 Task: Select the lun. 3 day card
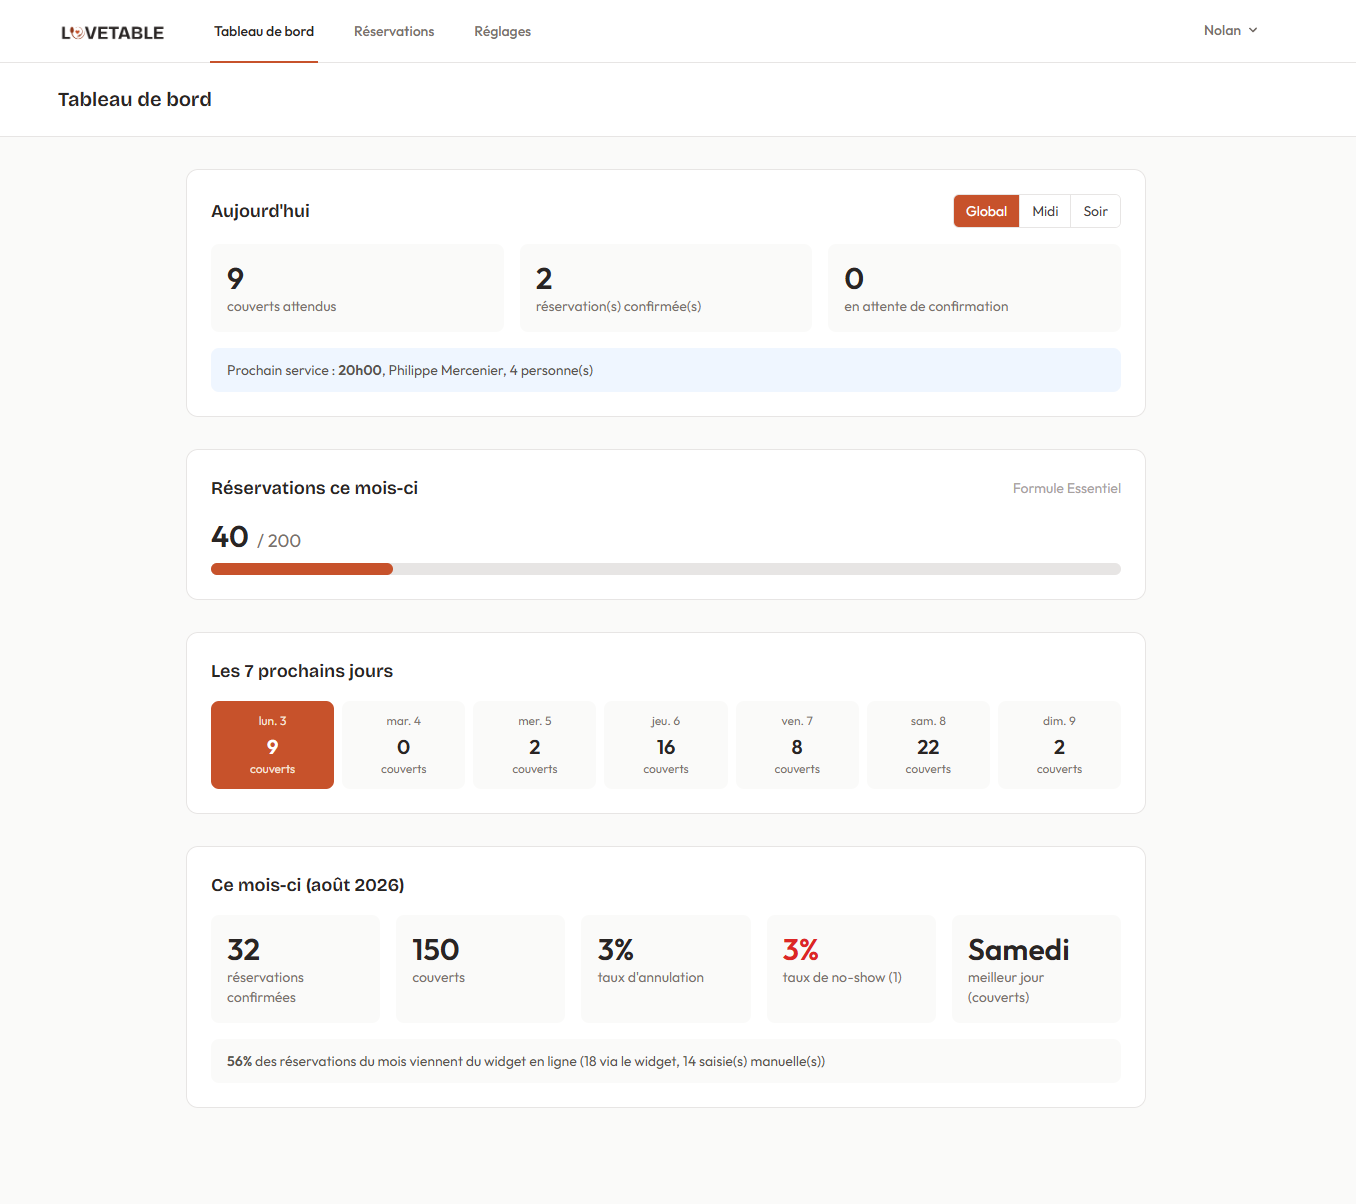(272, 745)
